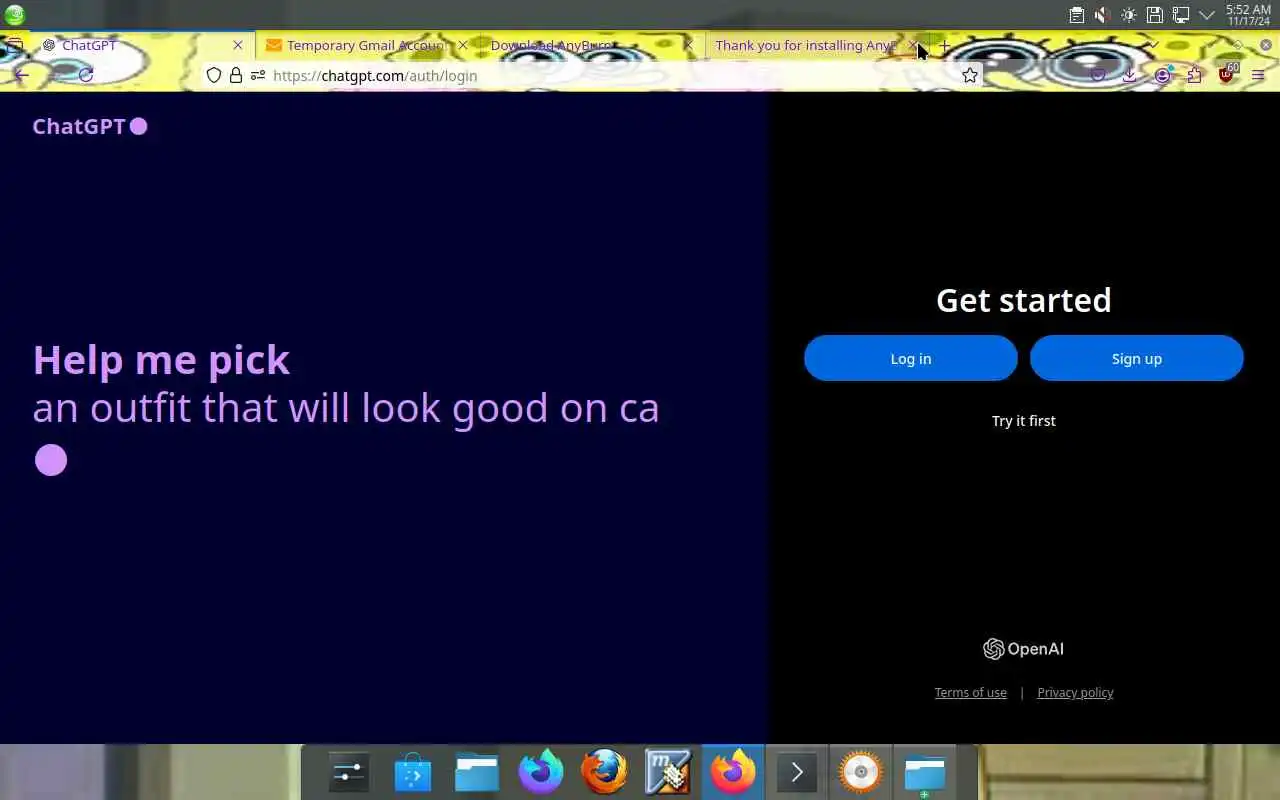The image size is (1280, 800).
Task: Open the network connection tray icon
Action: (x=1180, y=15)
